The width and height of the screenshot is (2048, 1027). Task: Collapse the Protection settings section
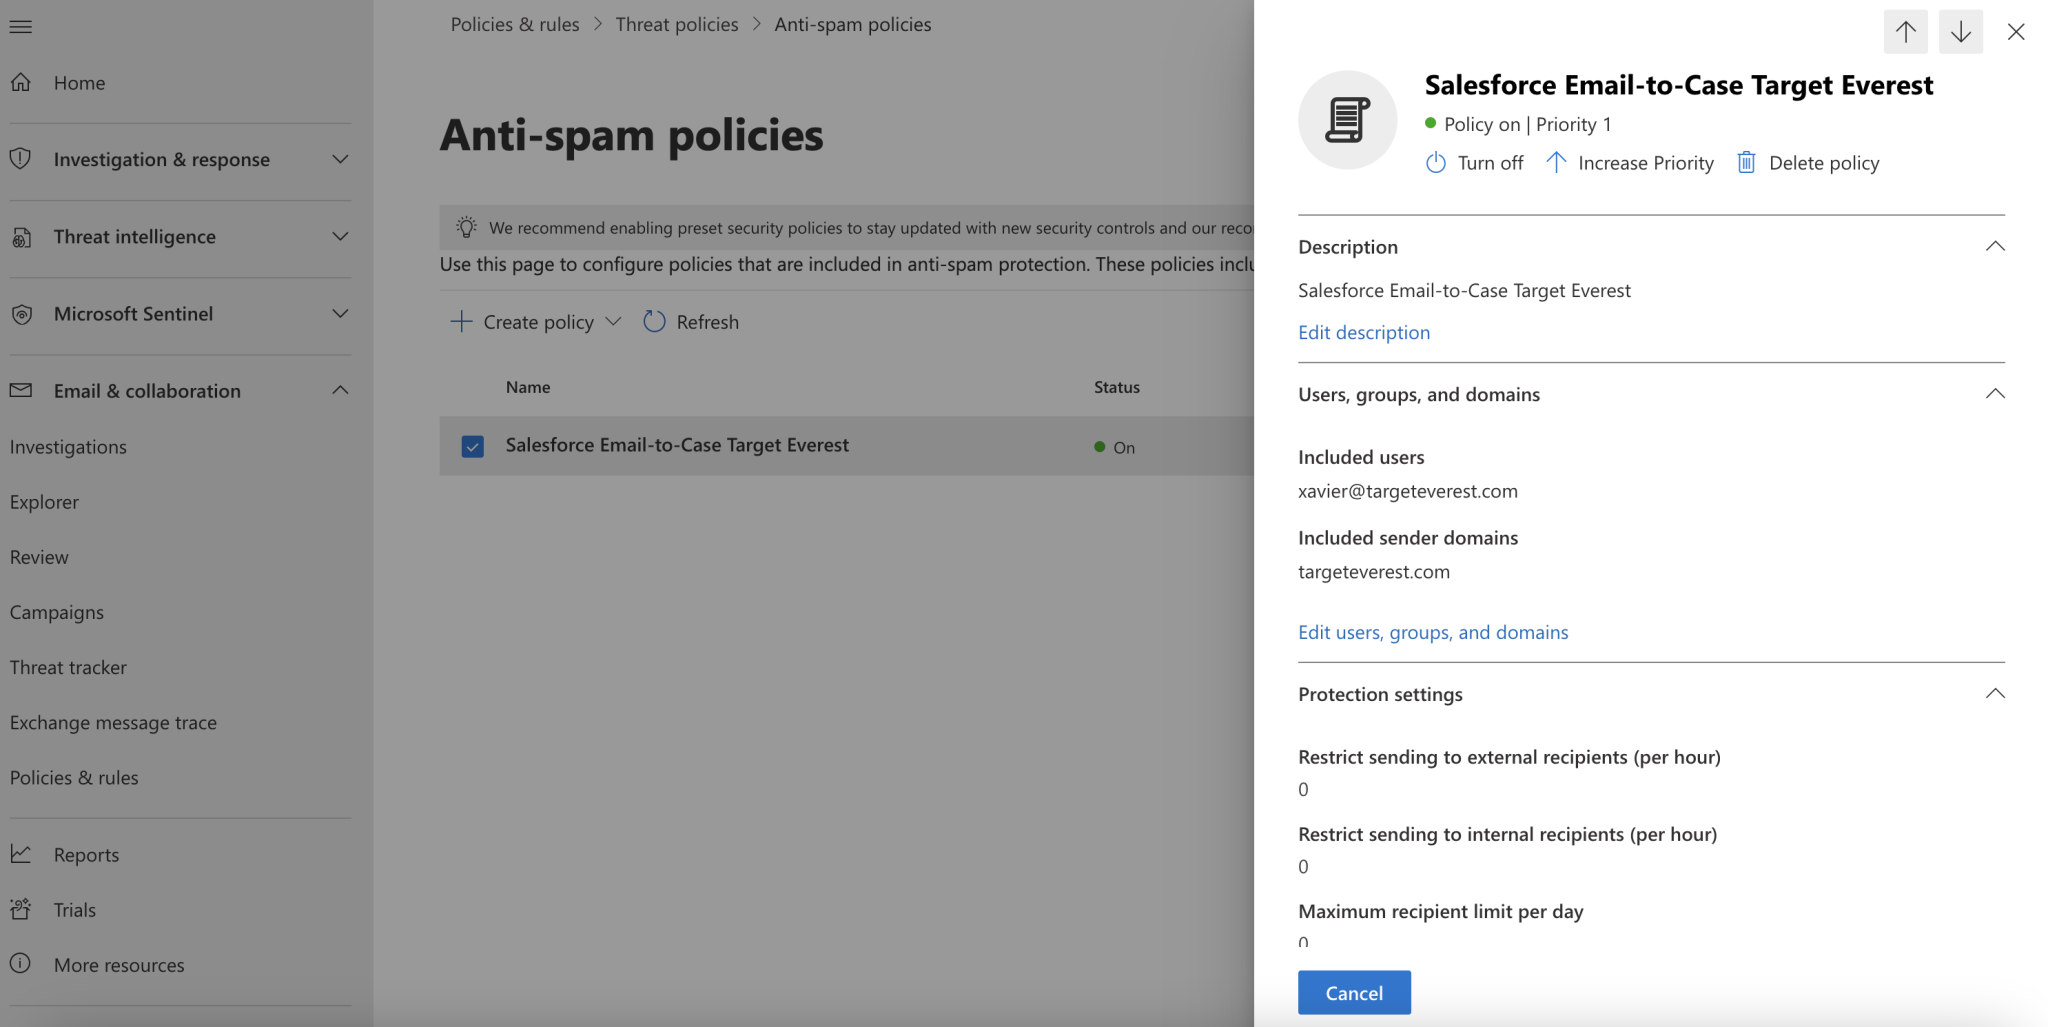[x=1995, y=693]
